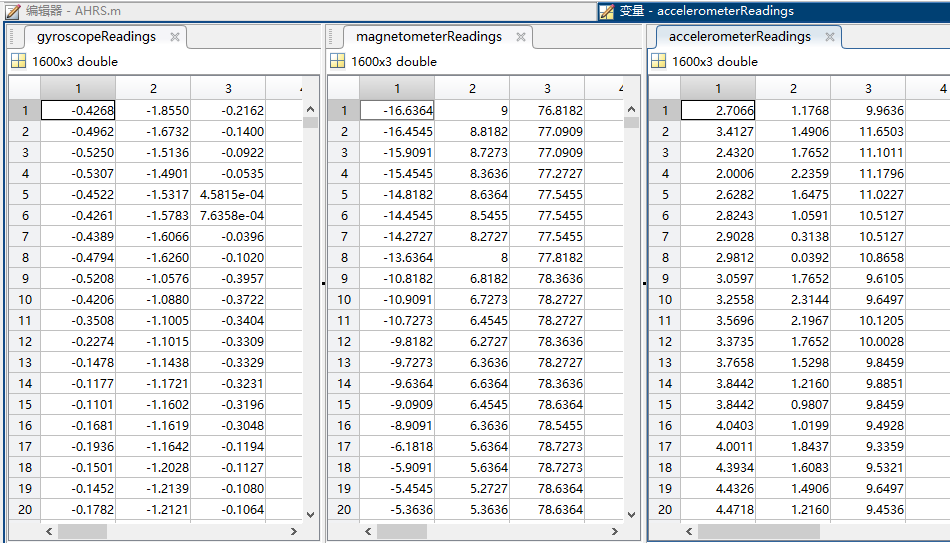This screenshot has width=950, height=543.
Task: Switch to the magnetometerReadings tab
Action: coord(429,37)
